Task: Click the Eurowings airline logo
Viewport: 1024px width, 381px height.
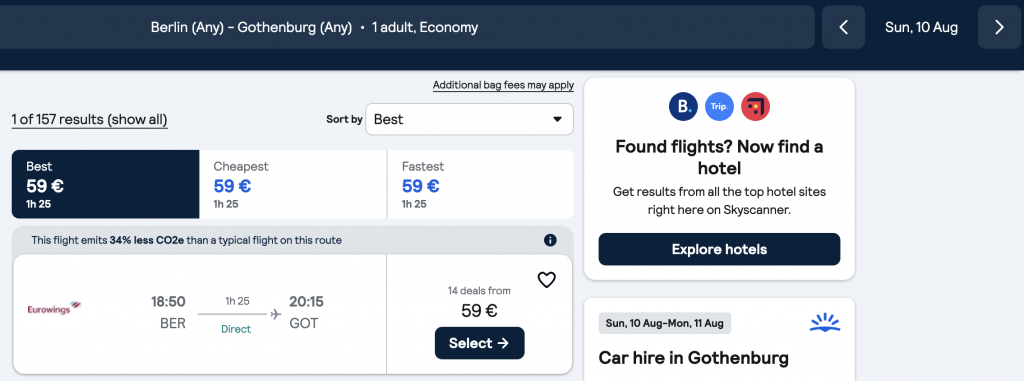Action: 54,308
